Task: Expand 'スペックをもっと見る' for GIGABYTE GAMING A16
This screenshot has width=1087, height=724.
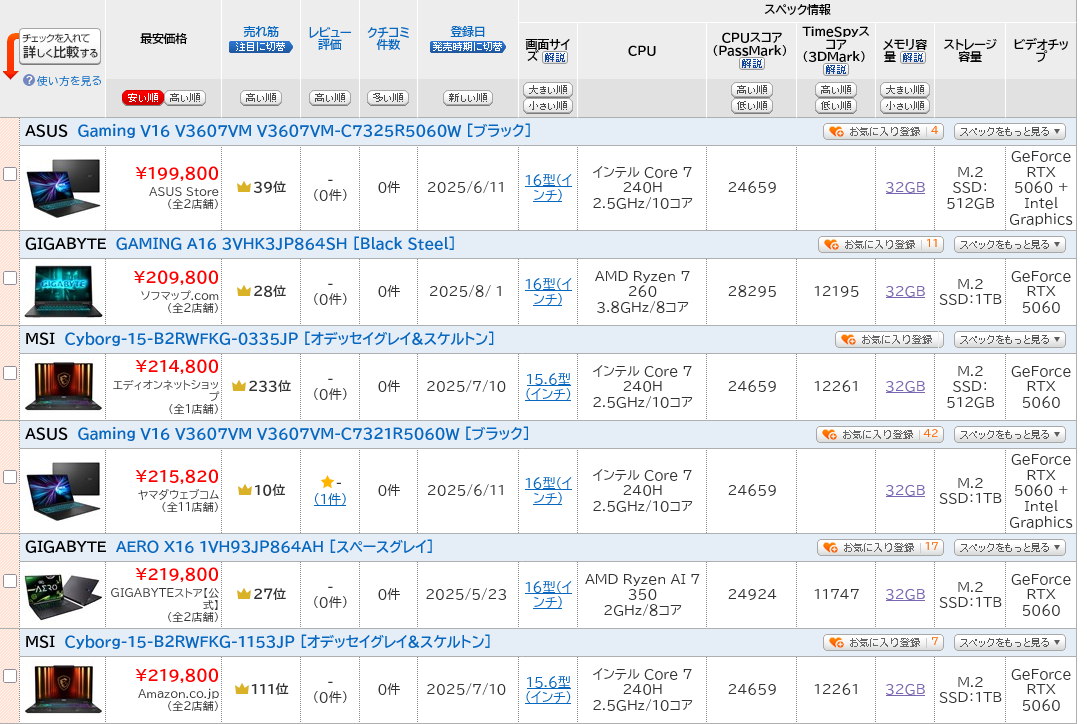Action: pos(1009,244)
